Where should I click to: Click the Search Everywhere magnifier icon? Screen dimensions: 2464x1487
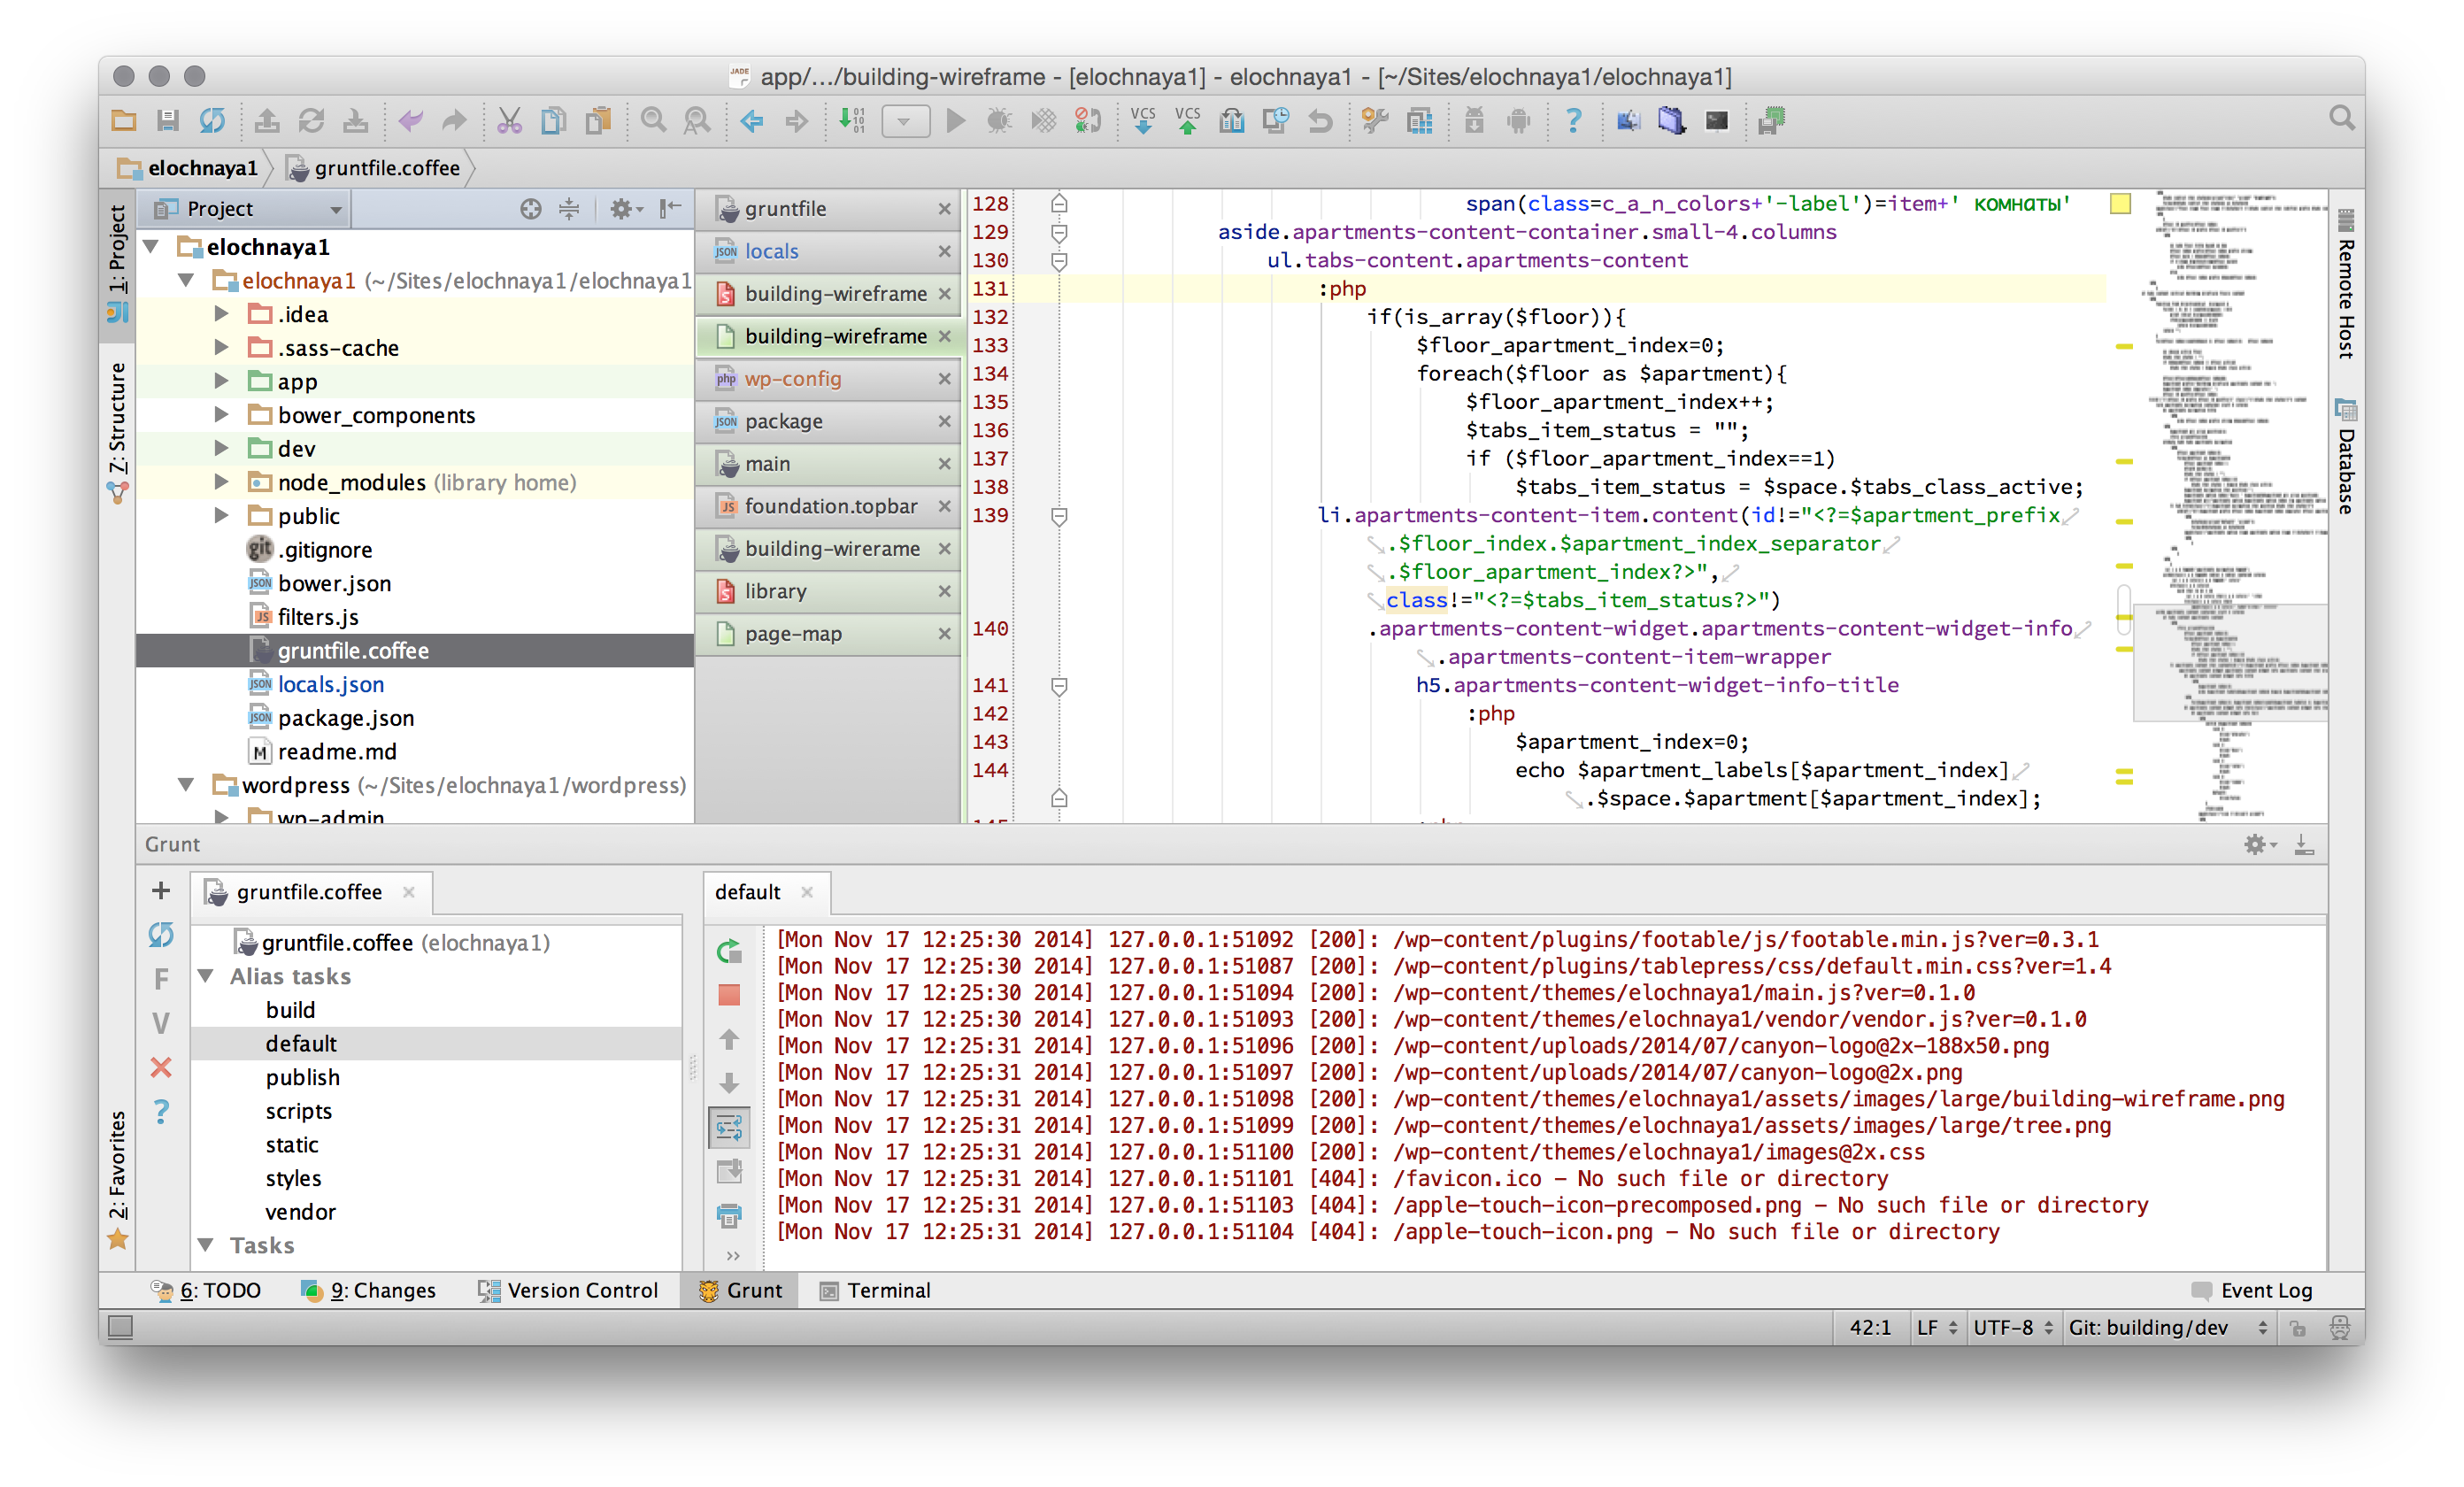2341,119
